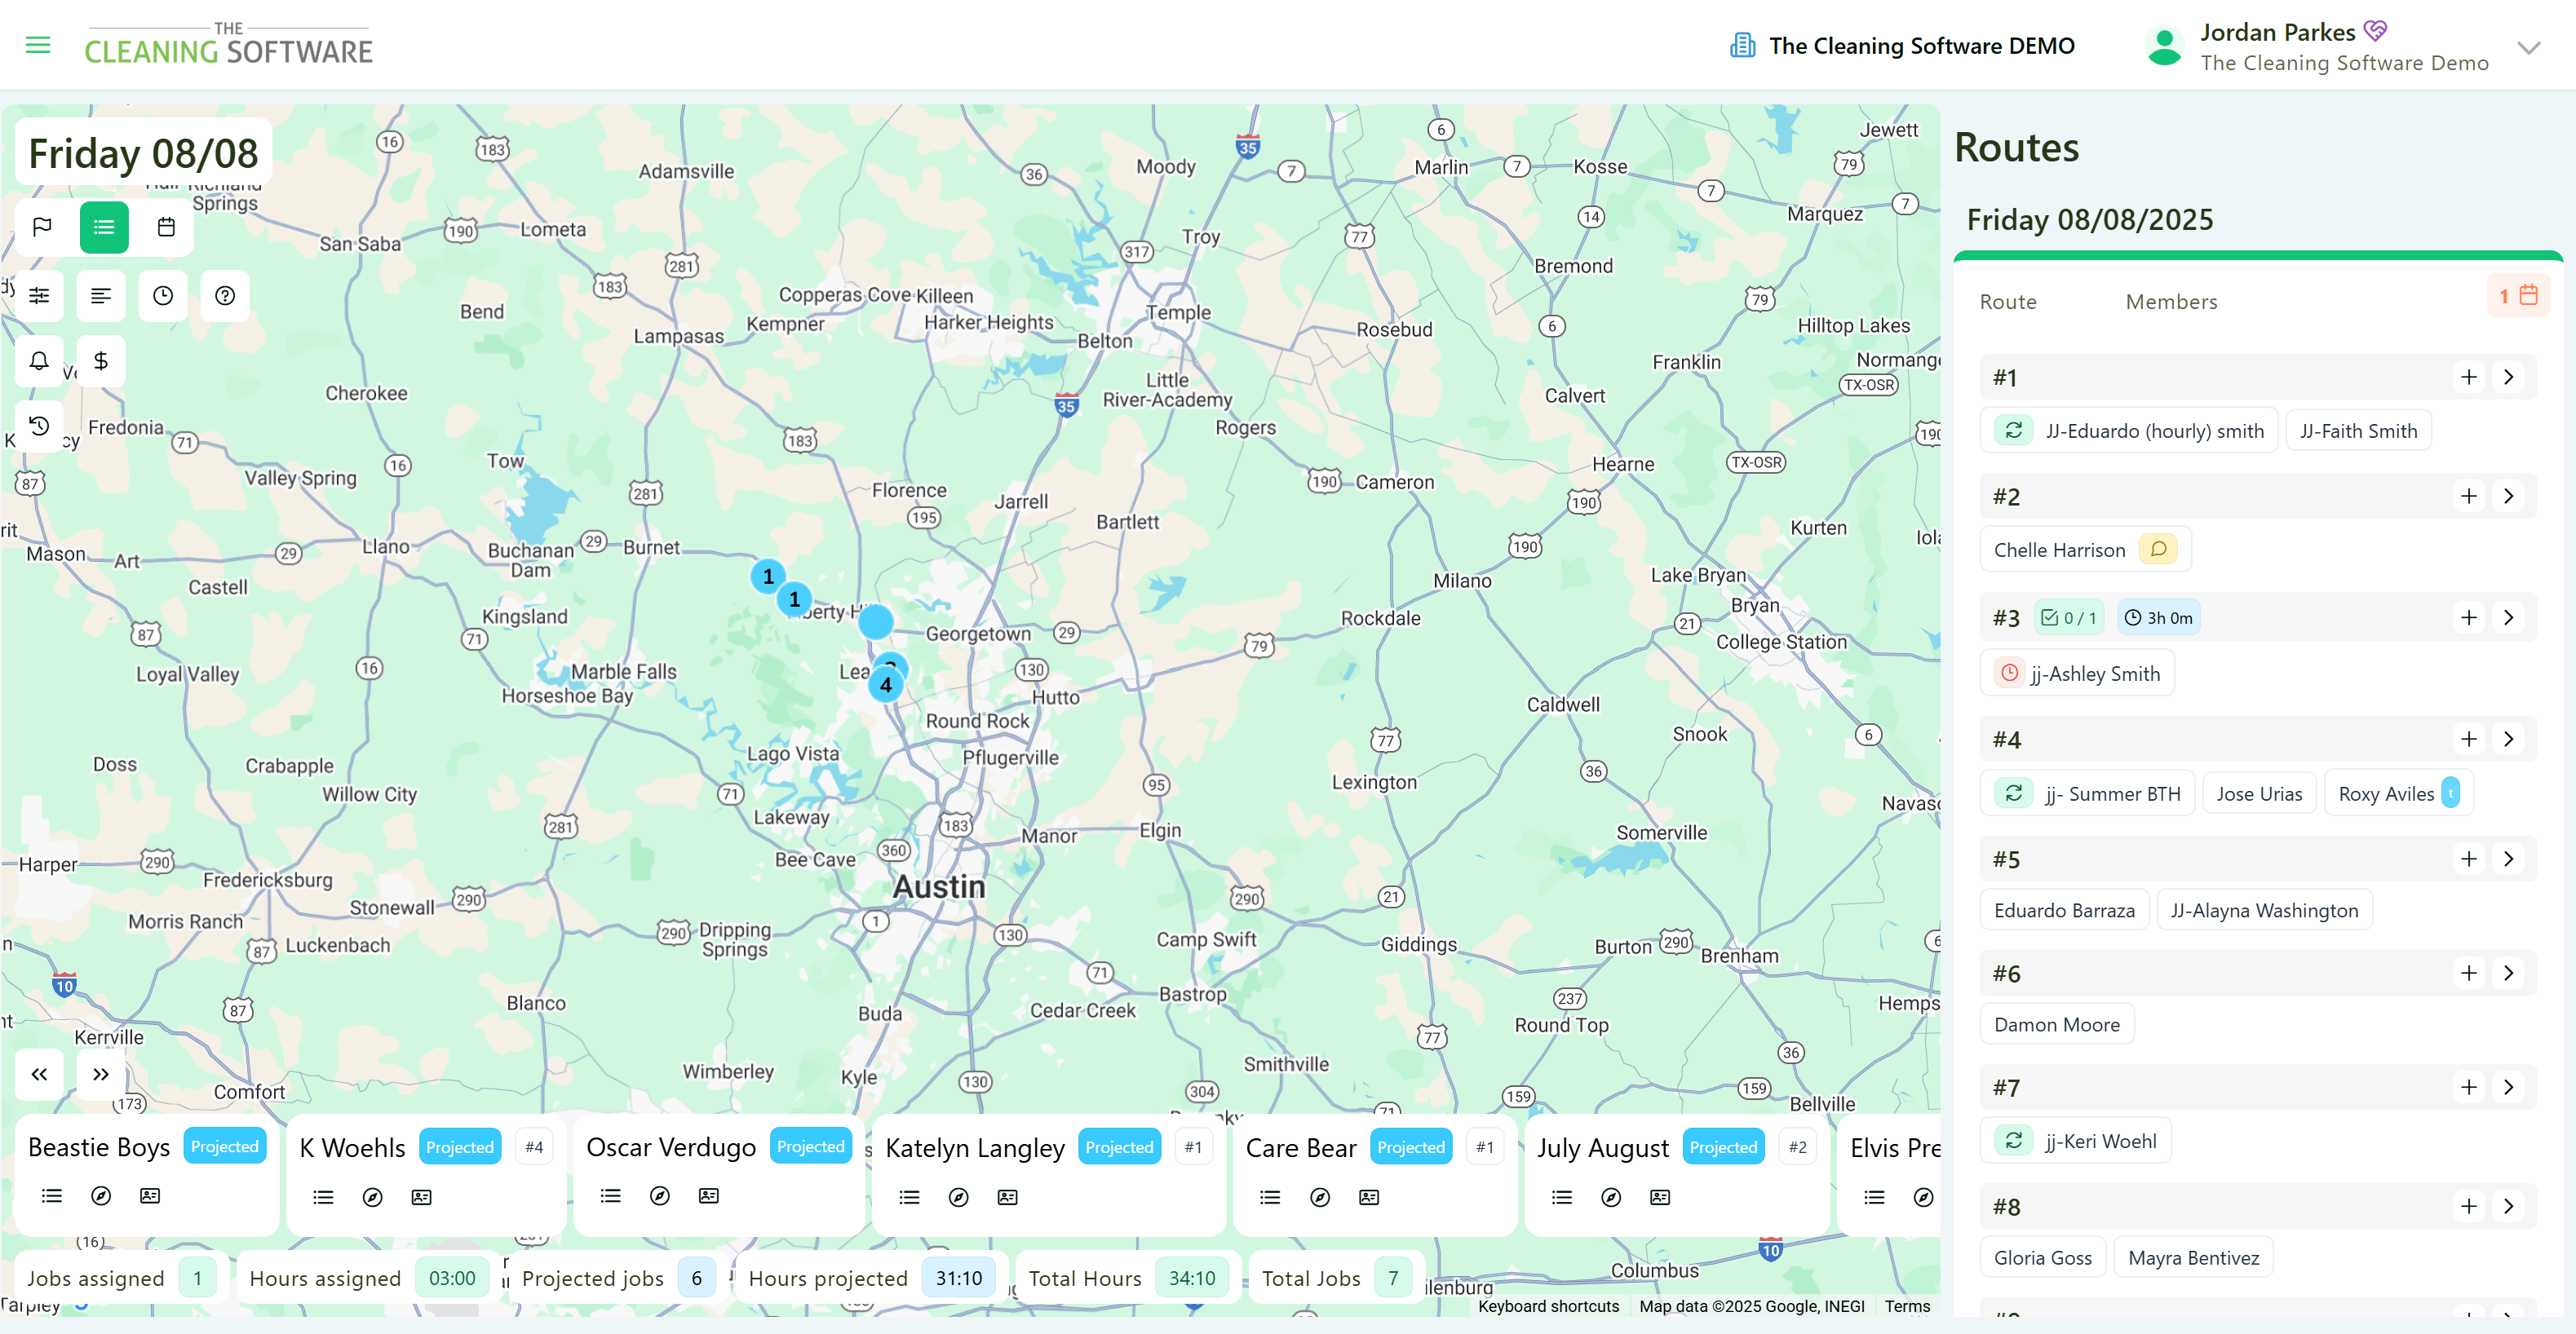2576x1334 pixels.
Task: Select the Route column tab
Action: tap(2007, 301)
